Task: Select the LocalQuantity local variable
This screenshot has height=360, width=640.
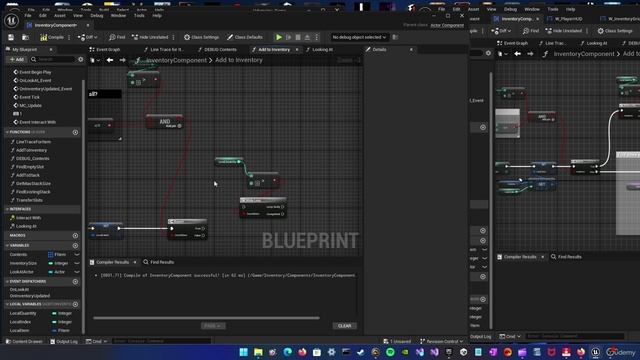Action: tap(23, 313)
